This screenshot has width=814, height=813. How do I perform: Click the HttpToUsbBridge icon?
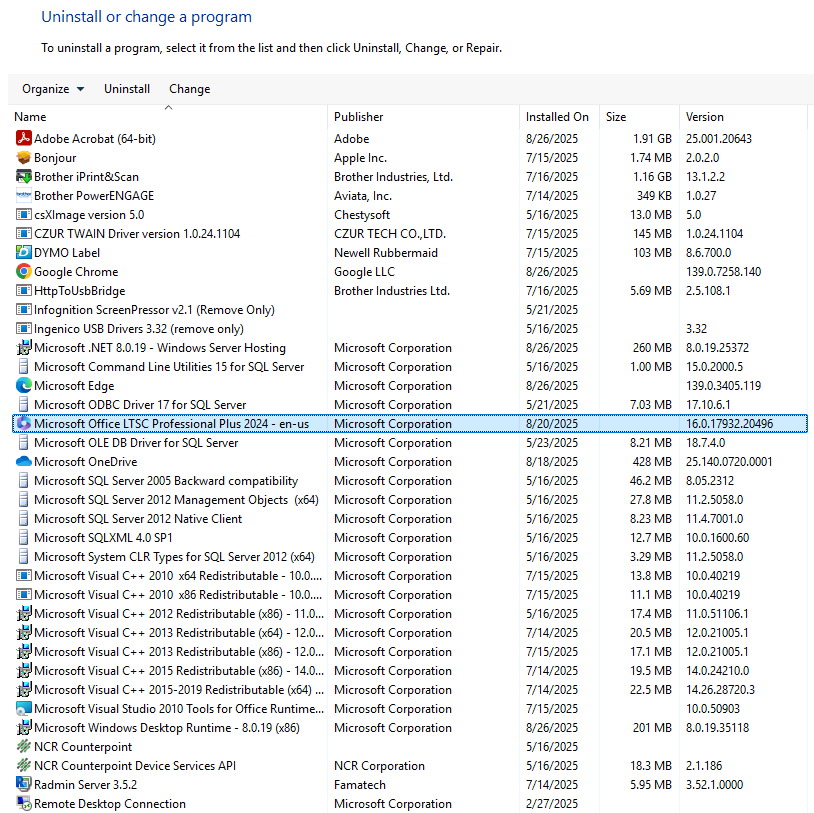pos(23,291)
